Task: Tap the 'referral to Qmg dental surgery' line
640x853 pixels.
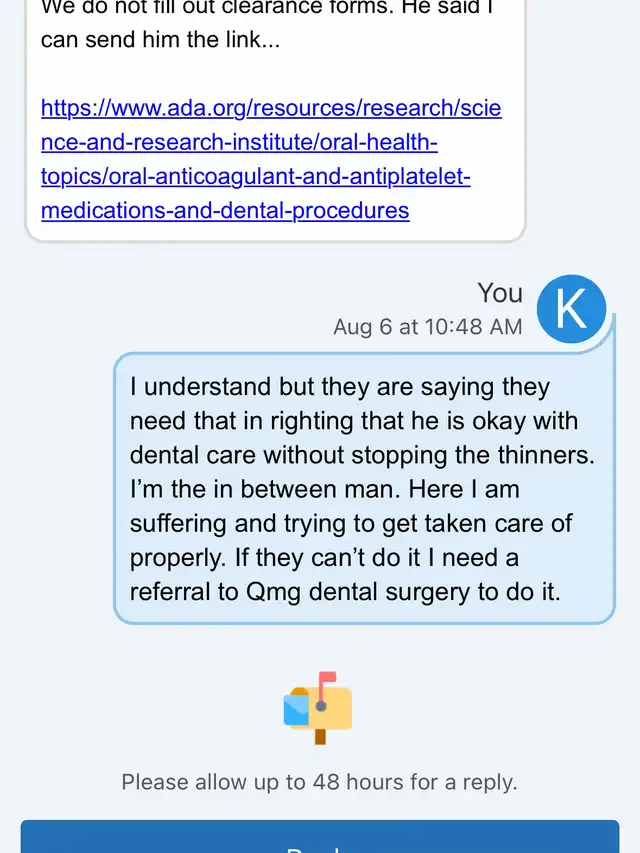Action: pyautogui.click(x=345, y=591)
